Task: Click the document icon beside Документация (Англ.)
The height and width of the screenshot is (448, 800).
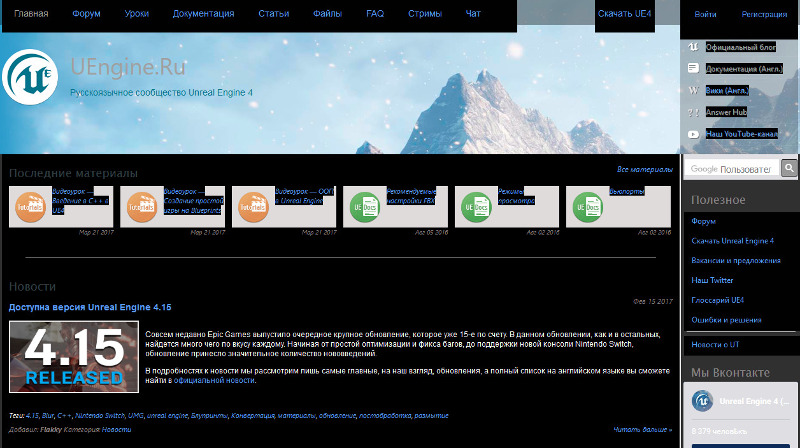Action: tap(693, 68)
